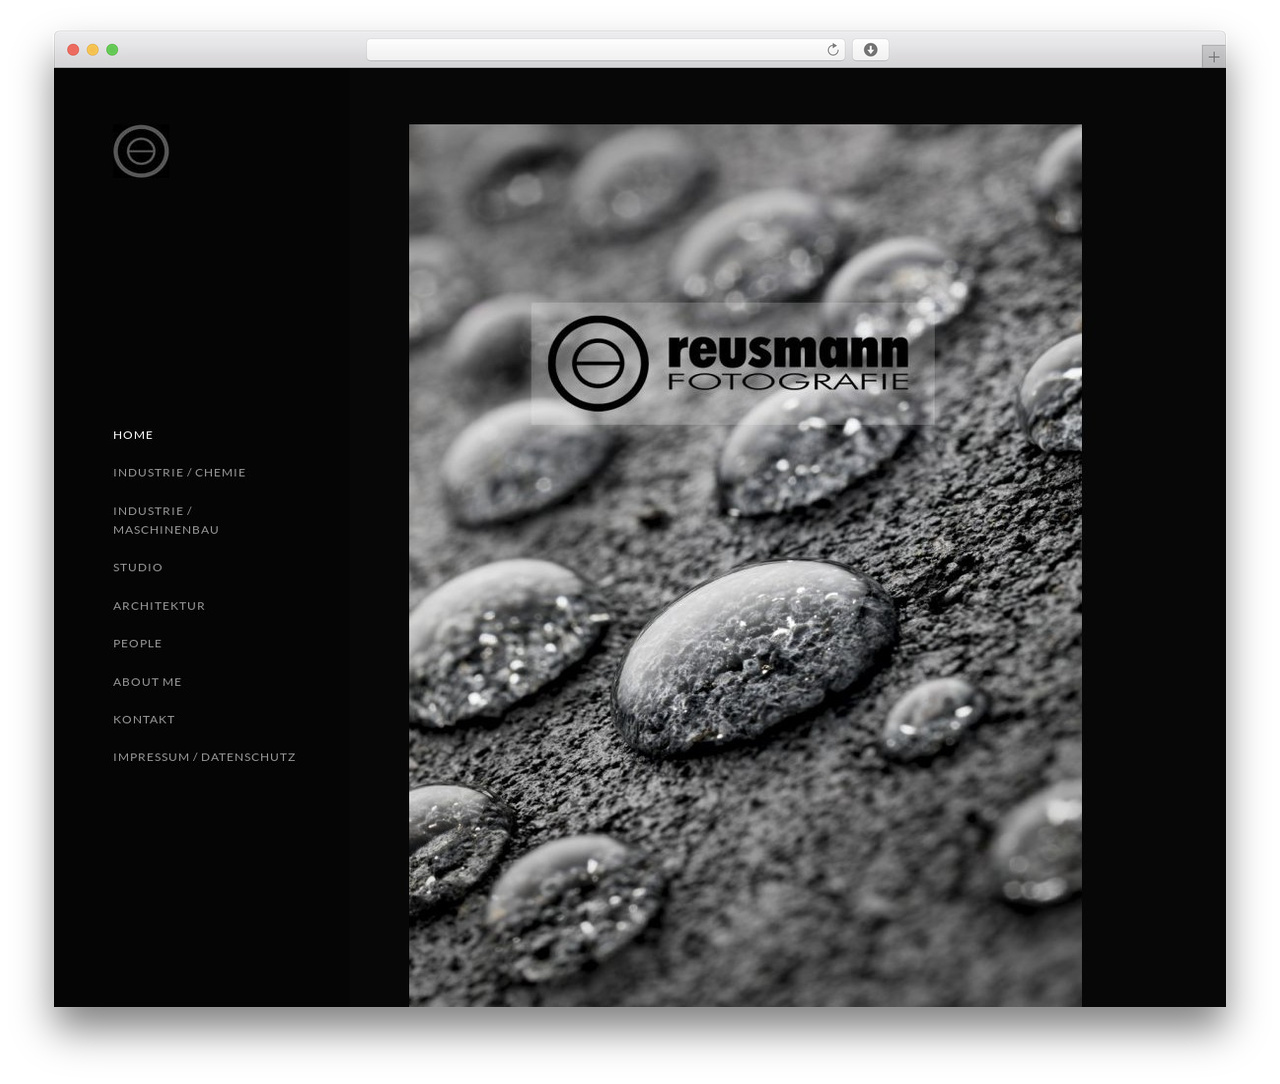Minimize the window using the yellow button
1280x1084 pixels.
coord(93,50)
